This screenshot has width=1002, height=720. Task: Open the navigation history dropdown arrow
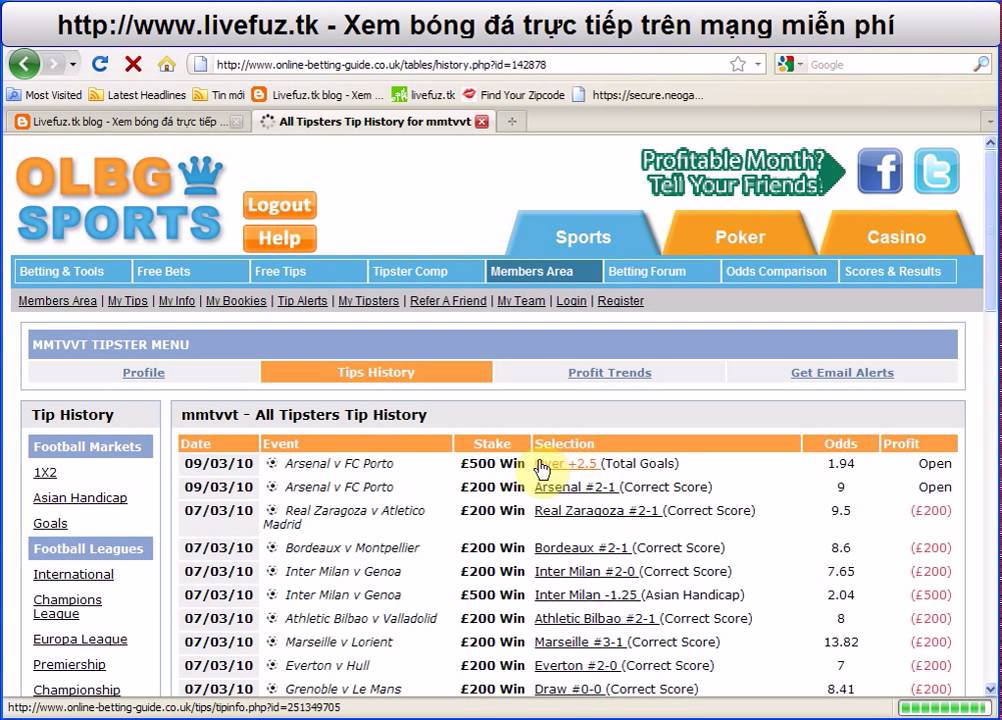click(x=73, y=65)
